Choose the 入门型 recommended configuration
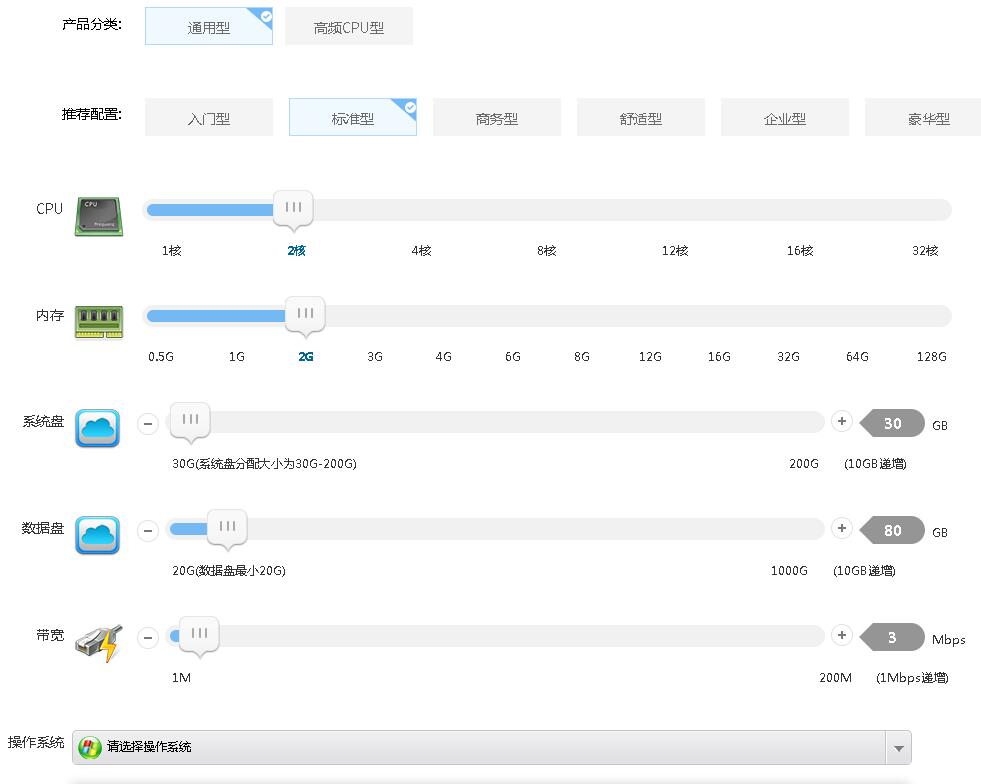 (x=209, y=118)
